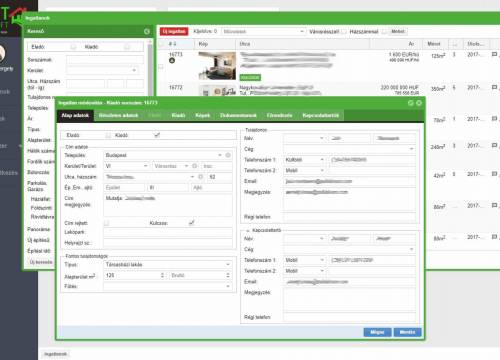This screenshot has height=360, width=500.
Task: Click the Bruttó area spinner arrows
Action: (x=228, y=275)
